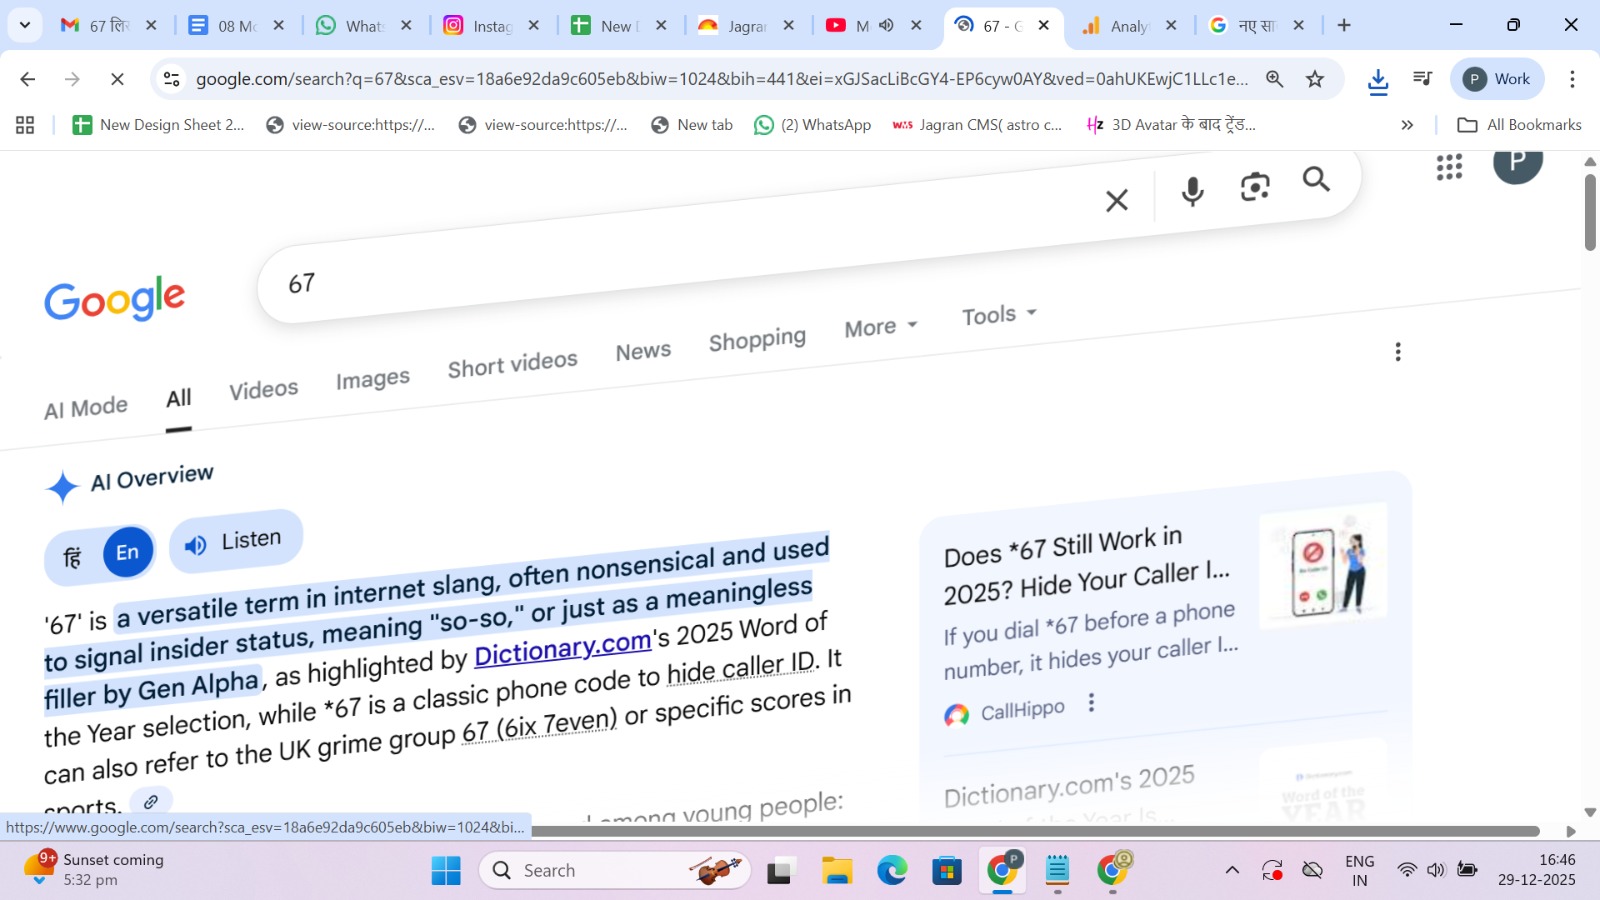Open Google Lens camera search

[1255, 186]
